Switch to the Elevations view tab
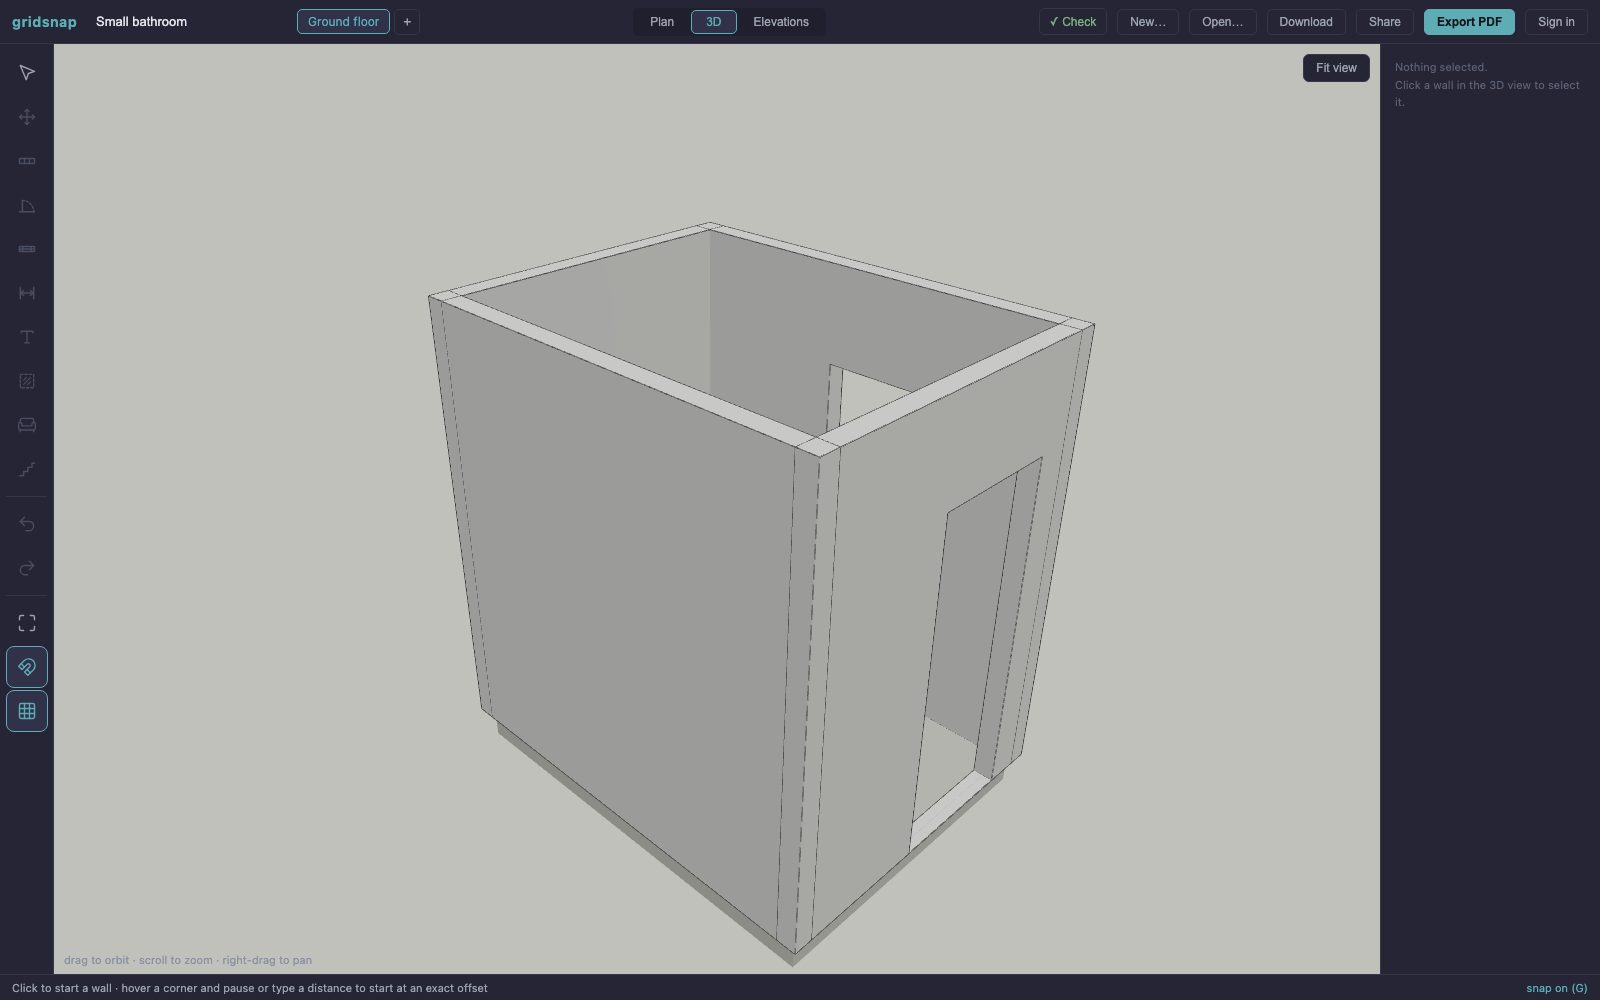1600x1000 pixels. pyautogui.click(x=781, y=22)
